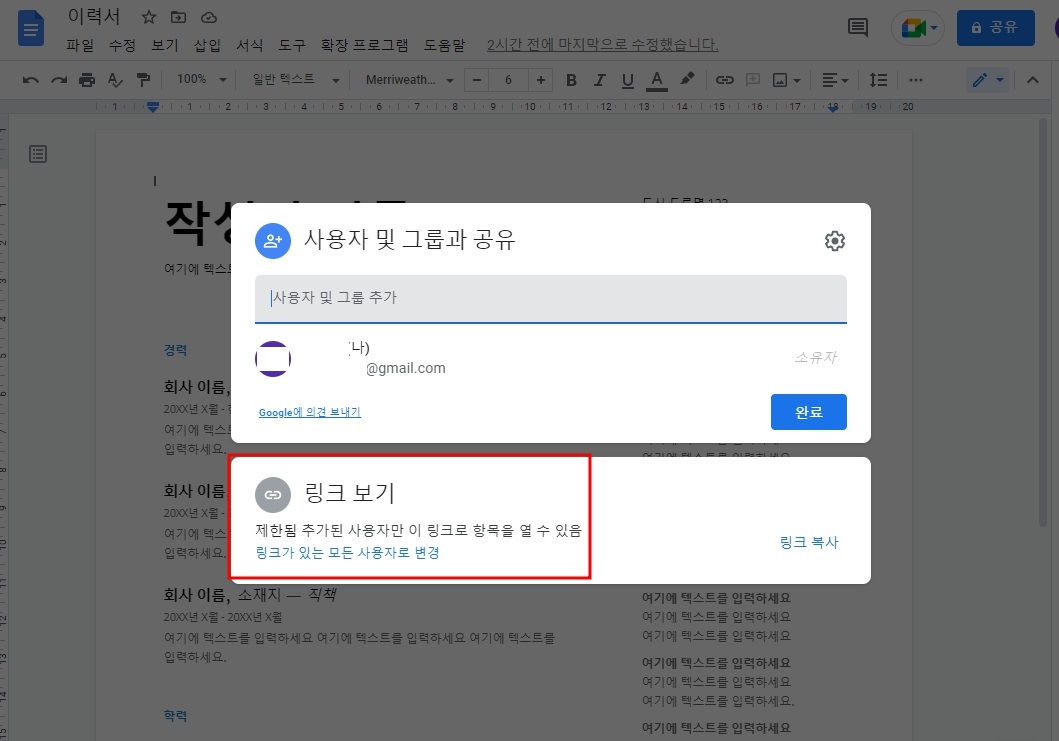Screen dimensions: 1059x741
Task: Open text alignment options
Action: click(835, 80)
